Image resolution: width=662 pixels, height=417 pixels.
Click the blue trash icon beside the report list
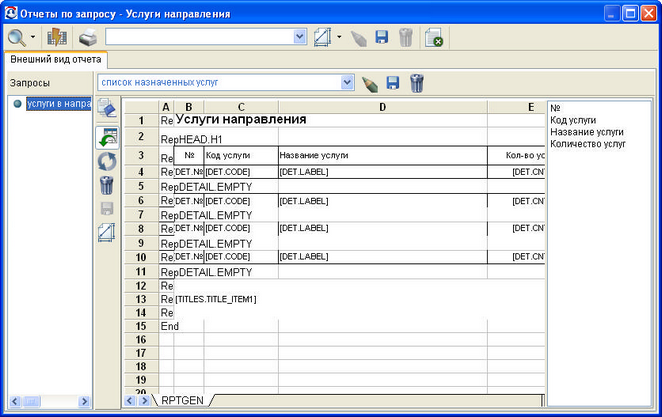click(416, 83)
